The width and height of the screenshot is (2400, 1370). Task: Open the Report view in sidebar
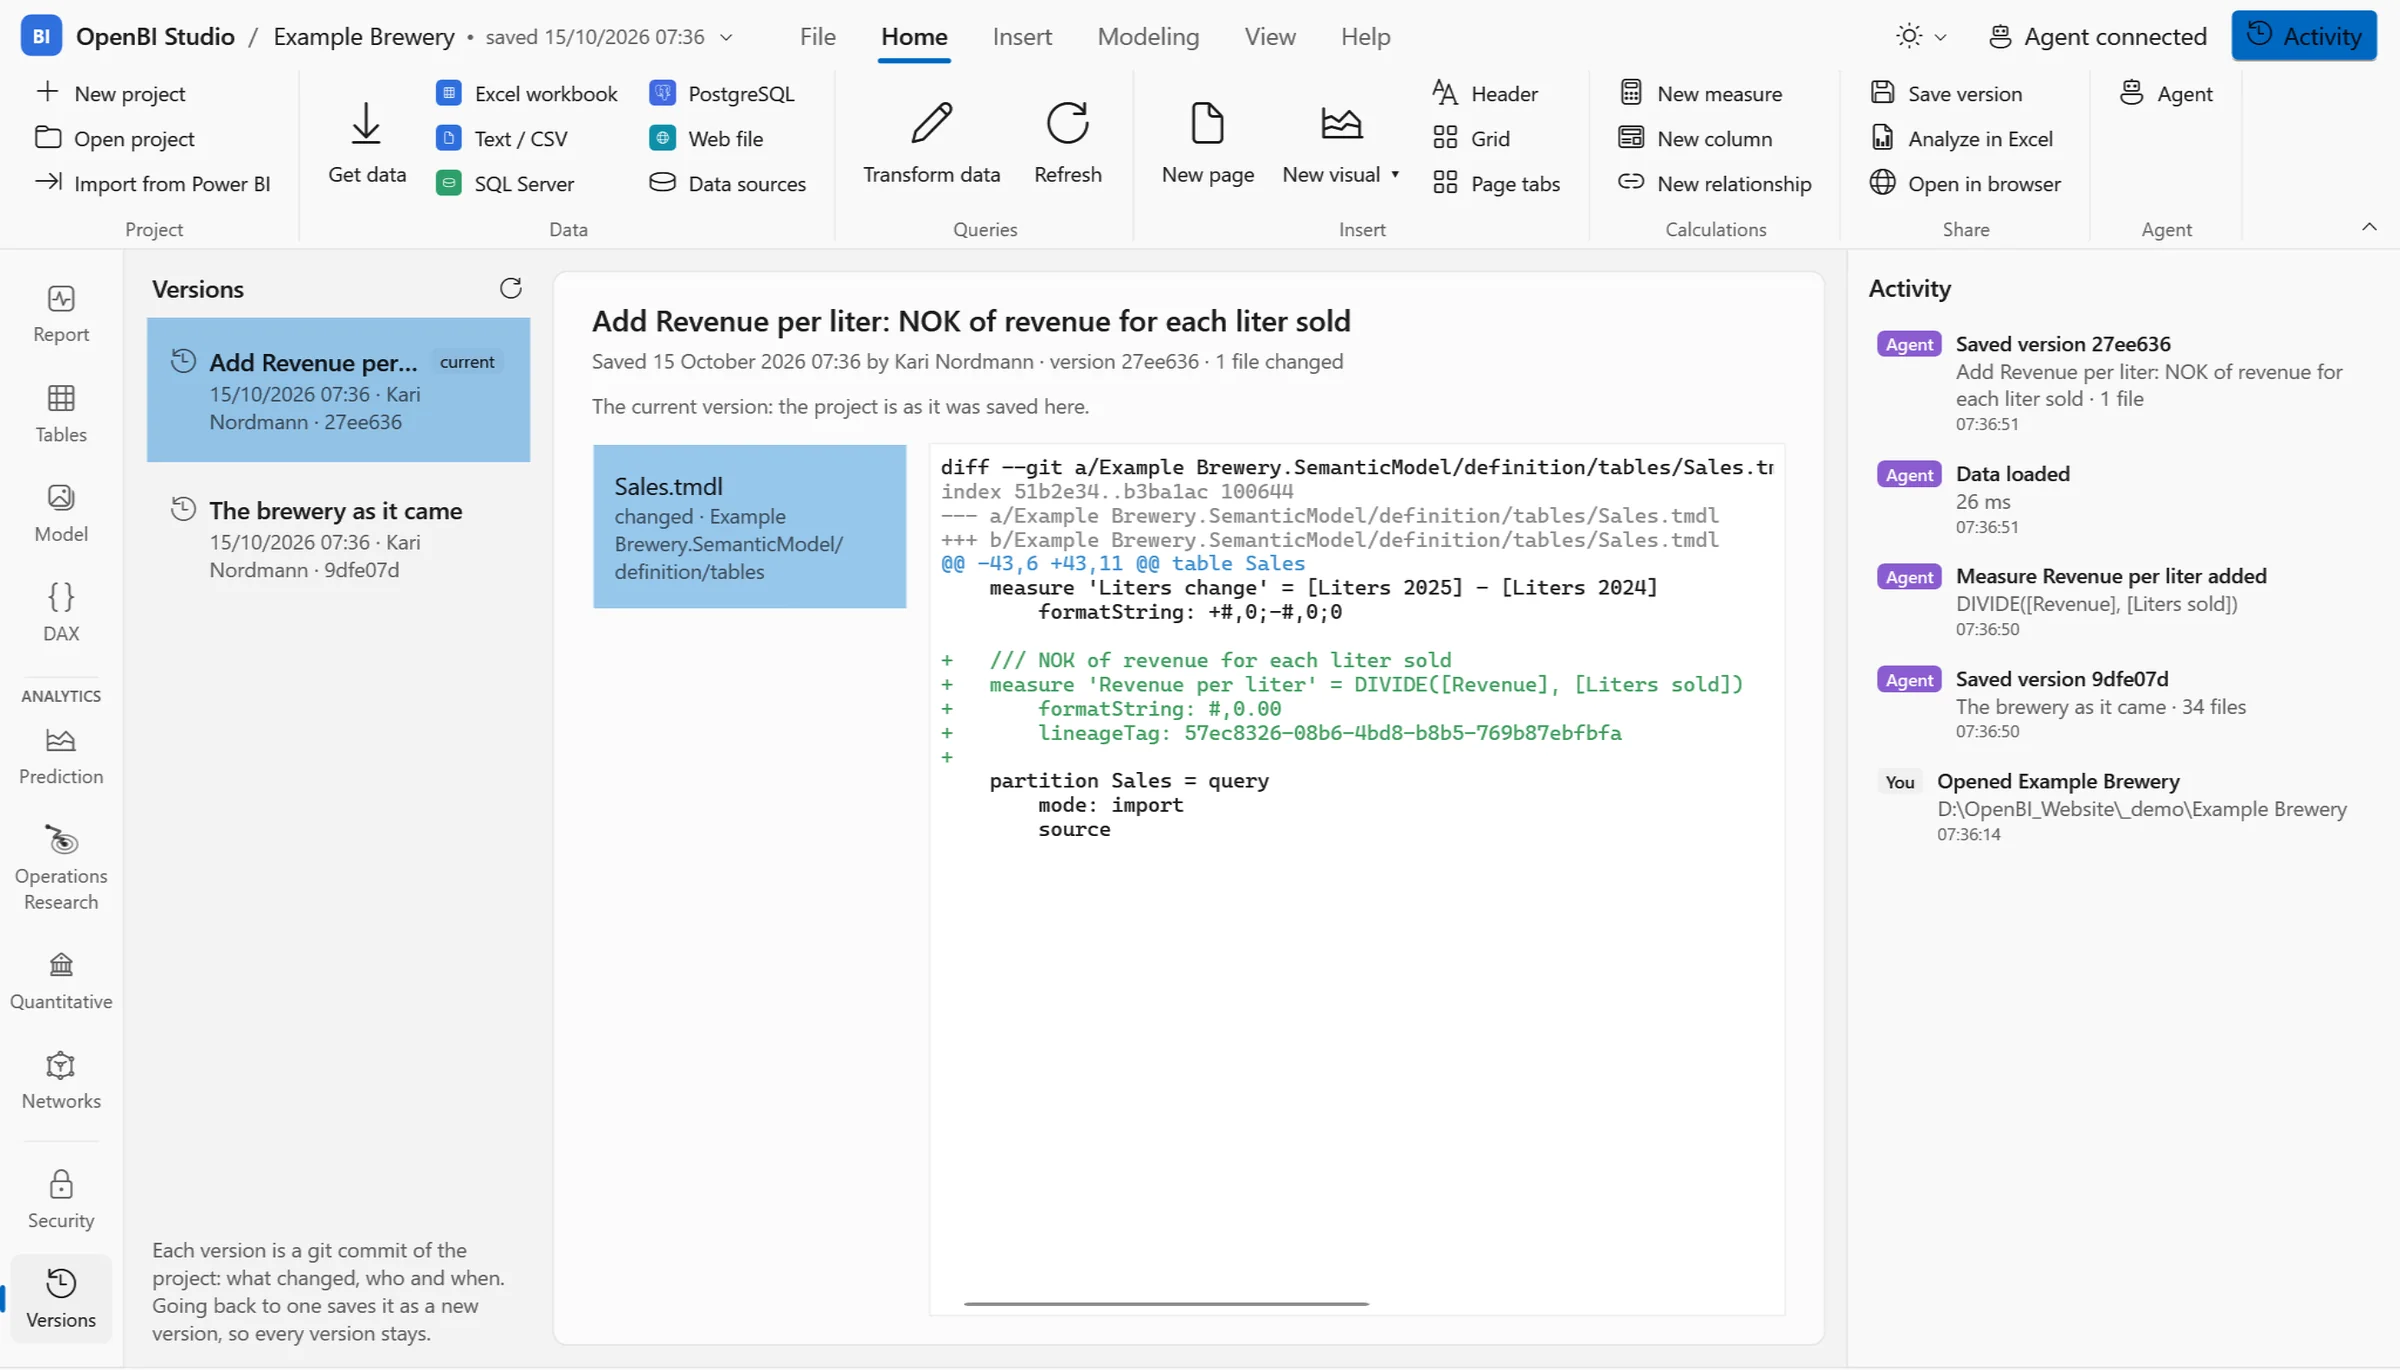[61, 314]
